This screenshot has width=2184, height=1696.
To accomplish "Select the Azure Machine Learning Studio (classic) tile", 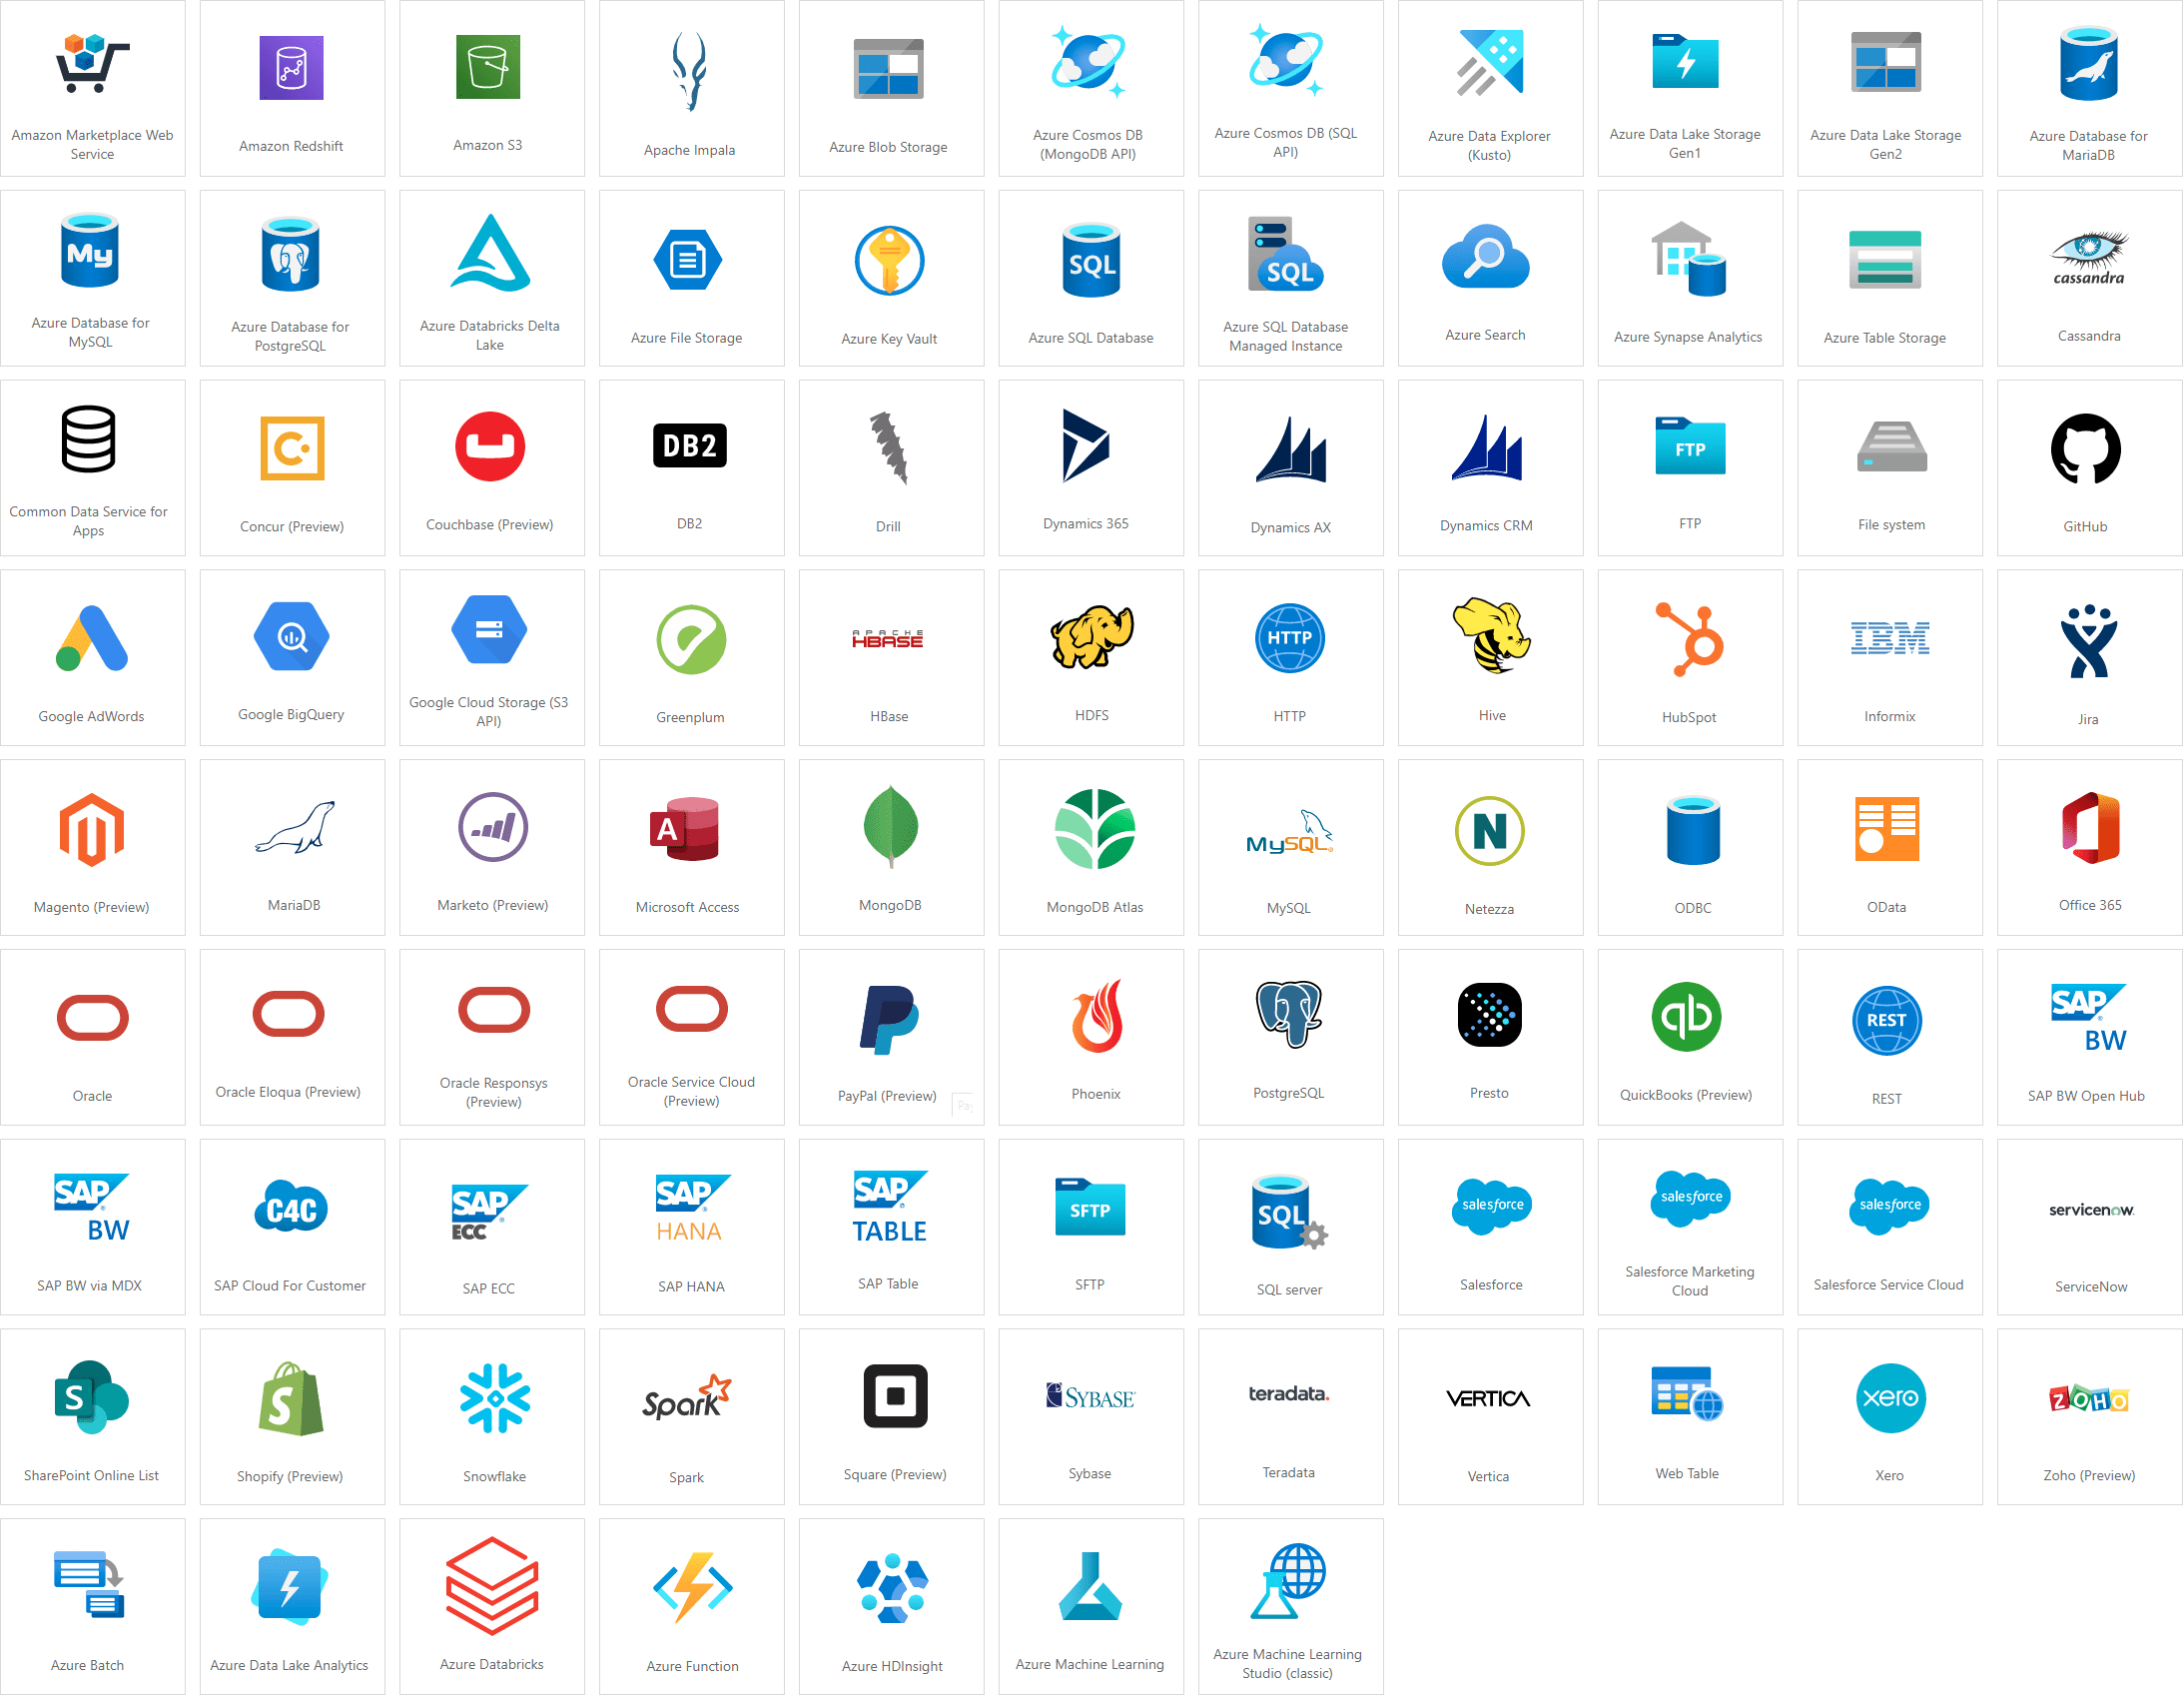I will tap(1290, 1607).
